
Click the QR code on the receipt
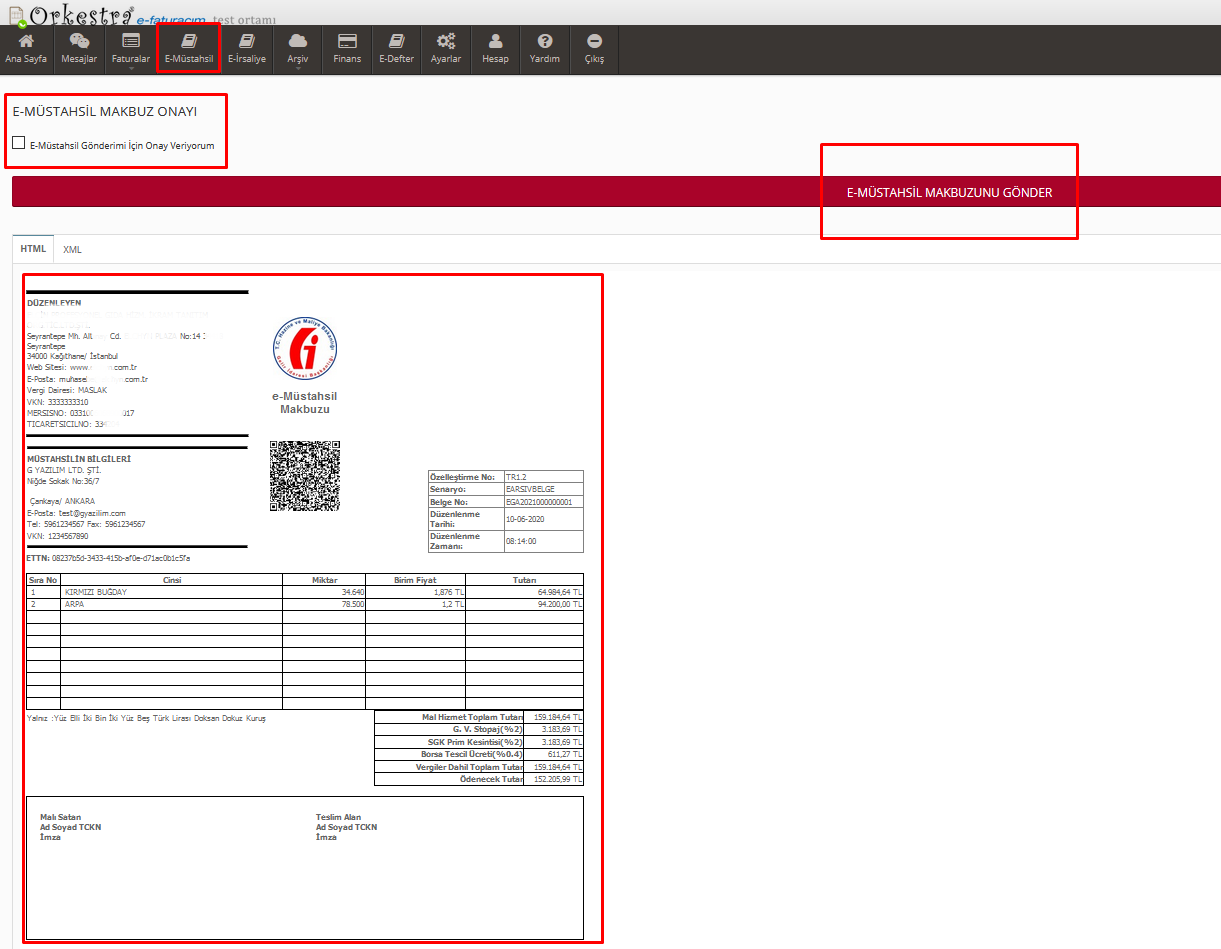click(305, 476)
